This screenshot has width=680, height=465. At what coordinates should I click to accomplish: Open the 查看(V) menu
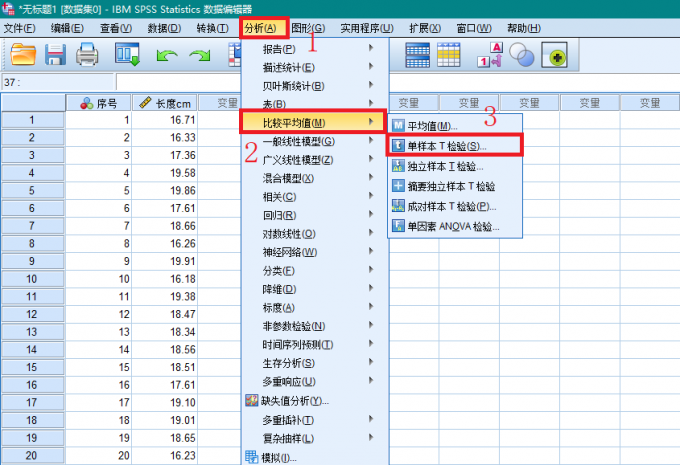point(116,28)
